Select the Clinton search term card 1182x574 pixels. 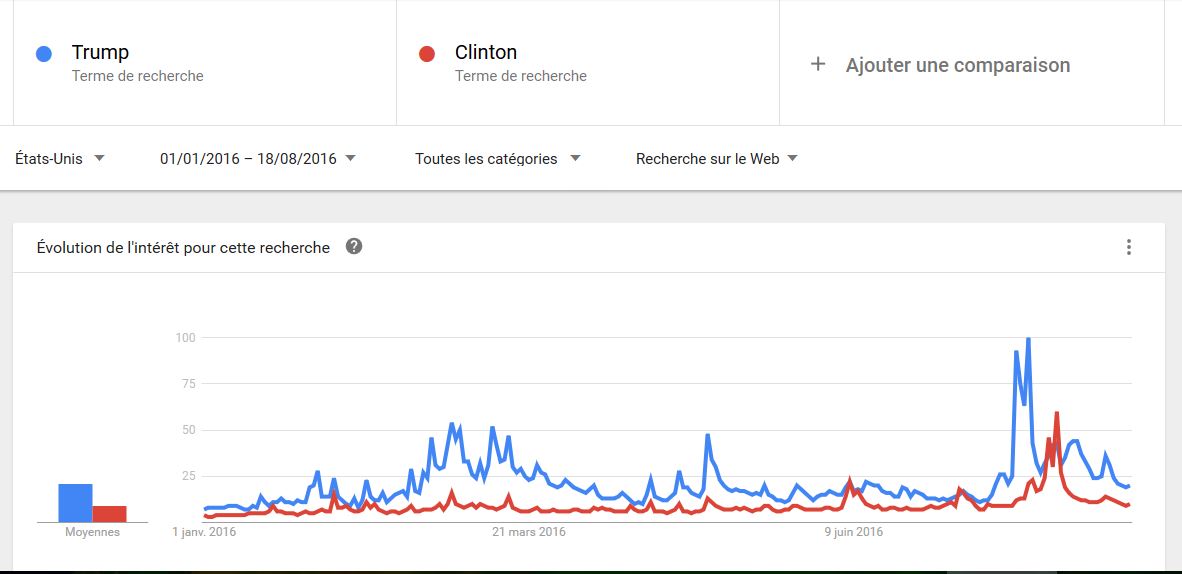[x=588, y=63]
